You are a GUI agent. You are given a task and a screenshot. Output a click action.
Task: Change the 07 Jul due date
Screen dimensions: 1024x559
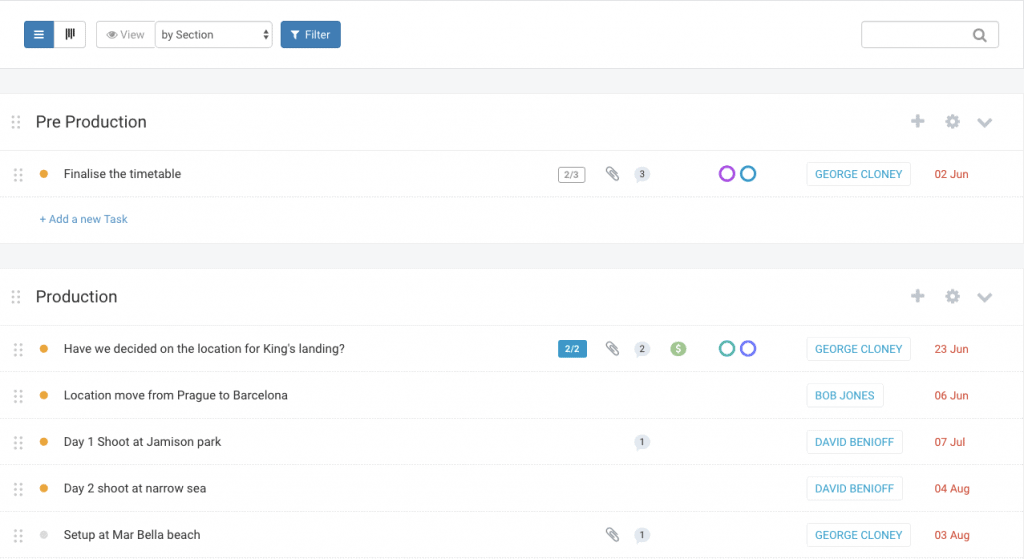950,442
